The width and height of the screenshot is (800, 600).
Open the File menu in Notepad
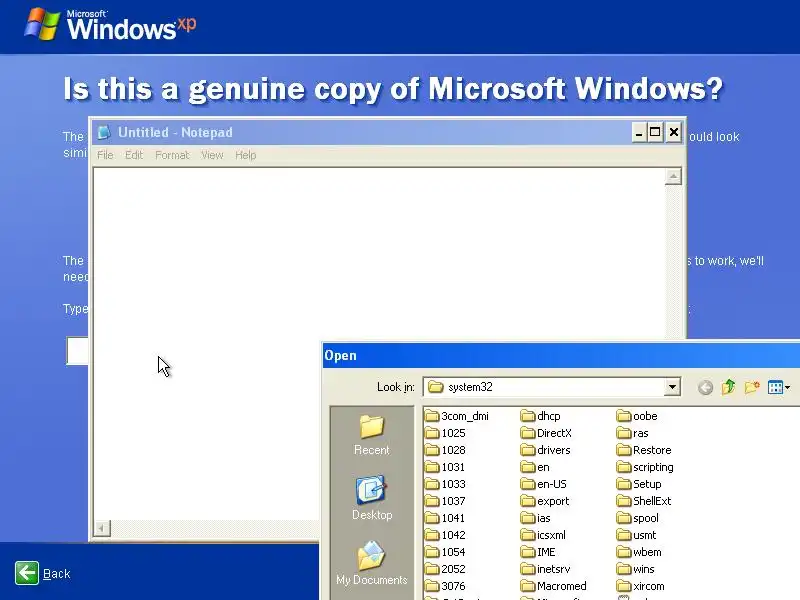point(105,155)
